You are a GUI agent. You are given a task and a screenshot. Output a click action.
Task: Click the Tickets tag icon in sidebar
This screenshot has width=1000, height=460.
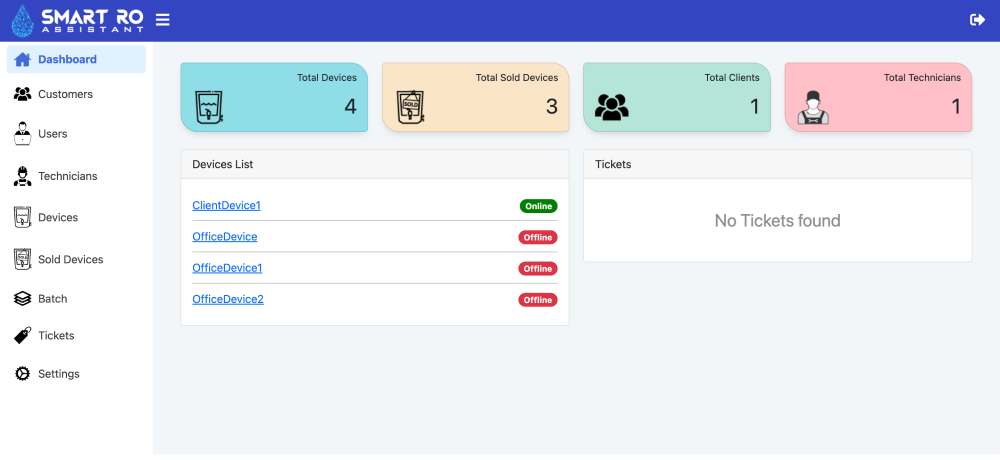(x=22, y=336)
